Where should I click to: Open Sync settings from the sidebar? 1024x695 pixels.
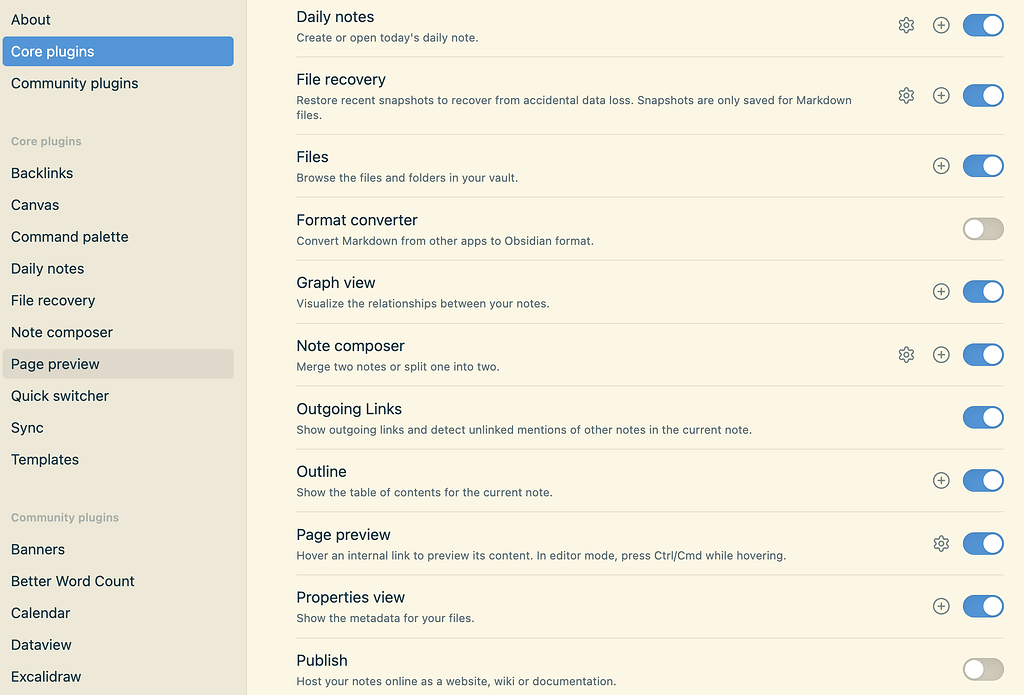(27, 427)
